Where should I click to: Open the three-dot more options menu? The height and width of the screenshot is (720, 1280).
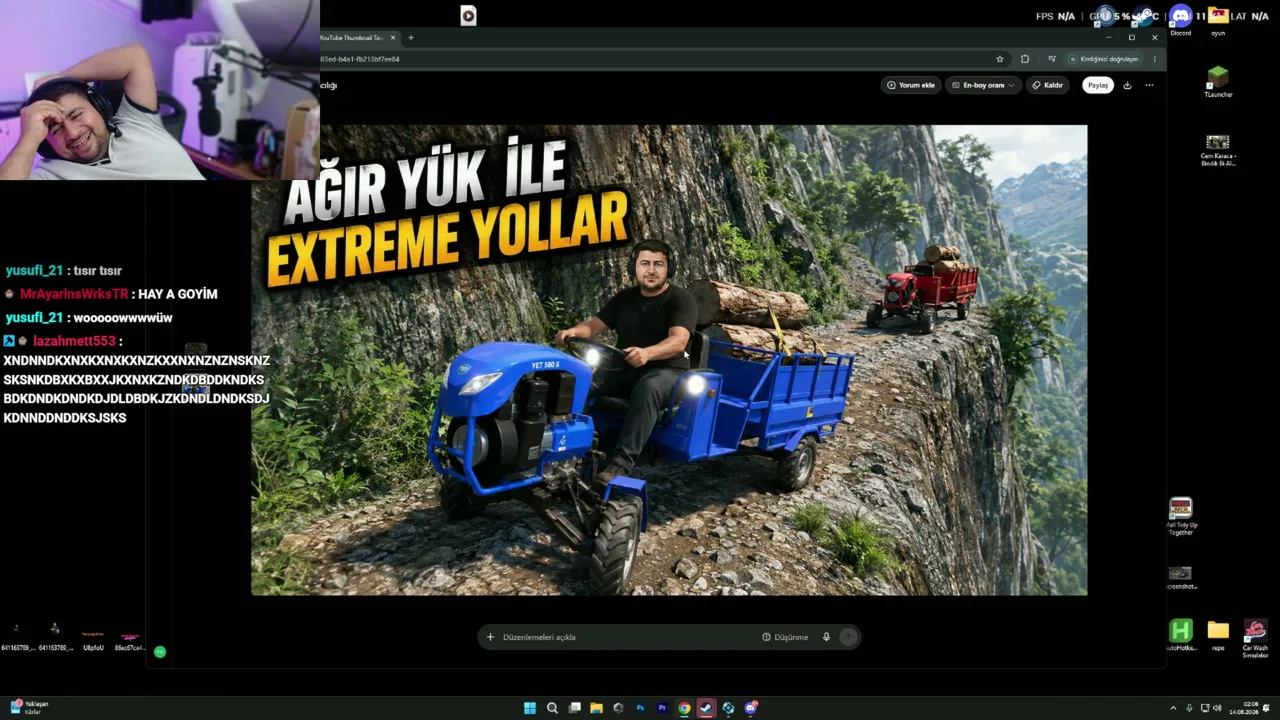1149,85
